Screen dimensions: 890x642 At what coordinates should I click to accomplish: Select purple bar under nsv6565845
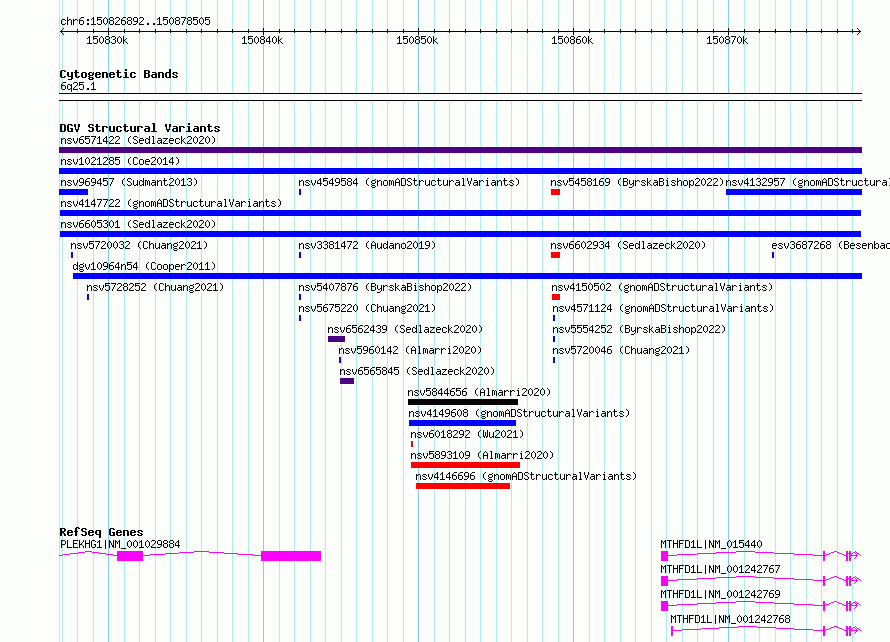click(x=347, y=381)
